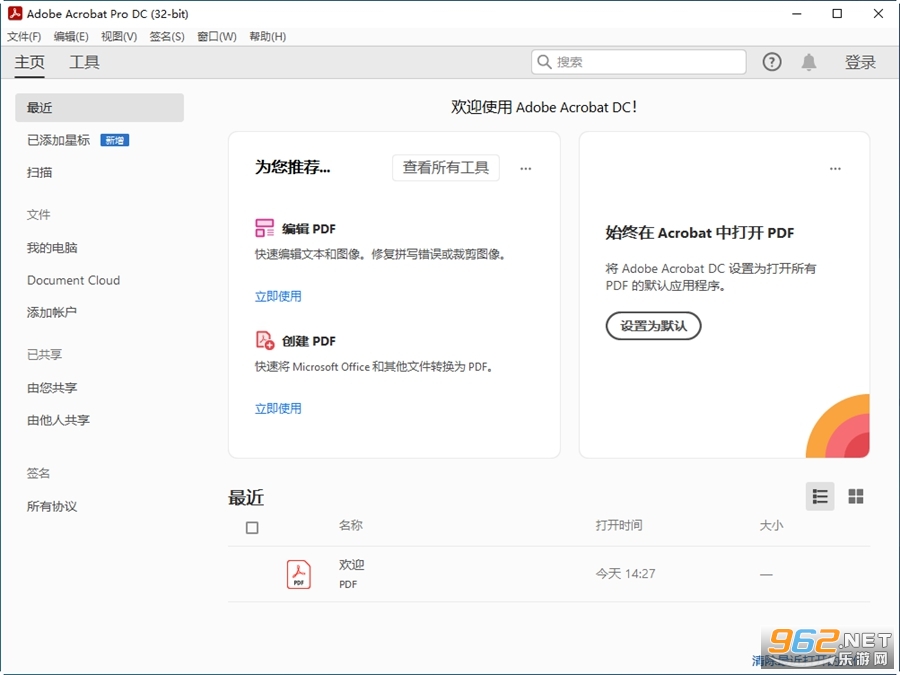Click in the 搜索 search field
This screenshot has width=900, height=675.
tap(638, 62)
